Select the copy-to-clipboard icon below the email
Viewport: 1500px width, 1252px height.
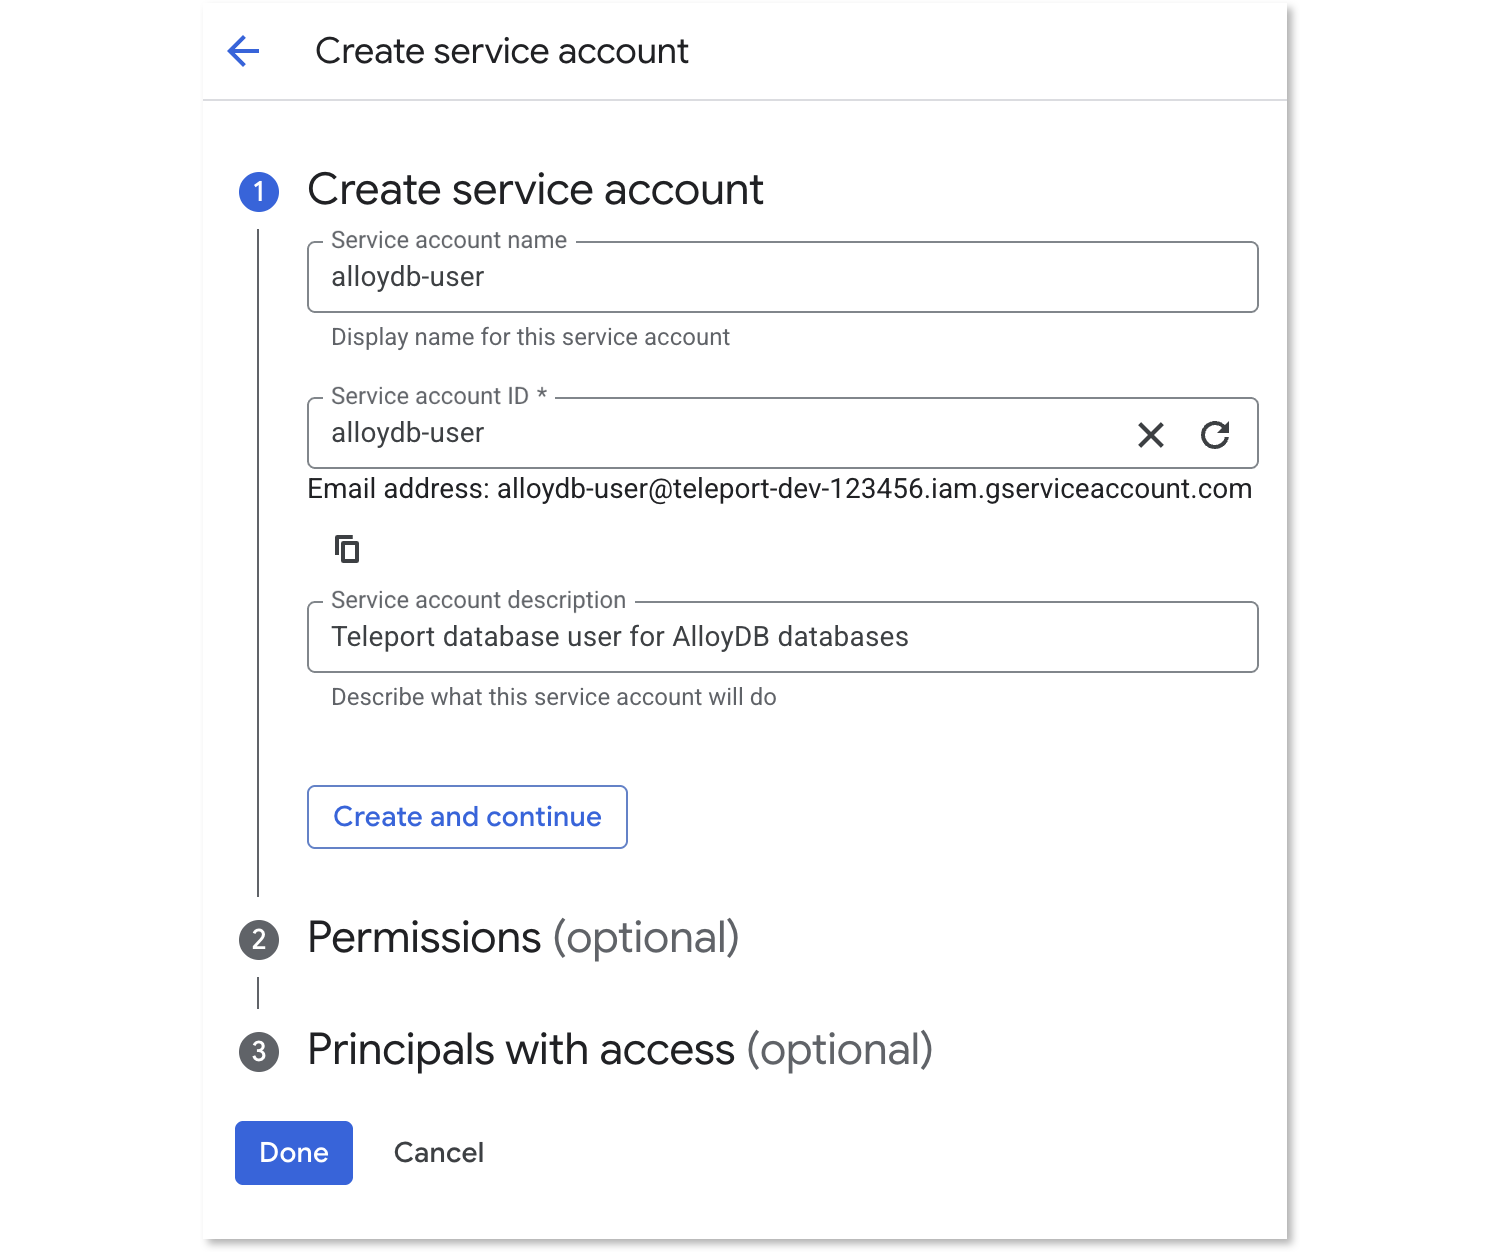346,548
